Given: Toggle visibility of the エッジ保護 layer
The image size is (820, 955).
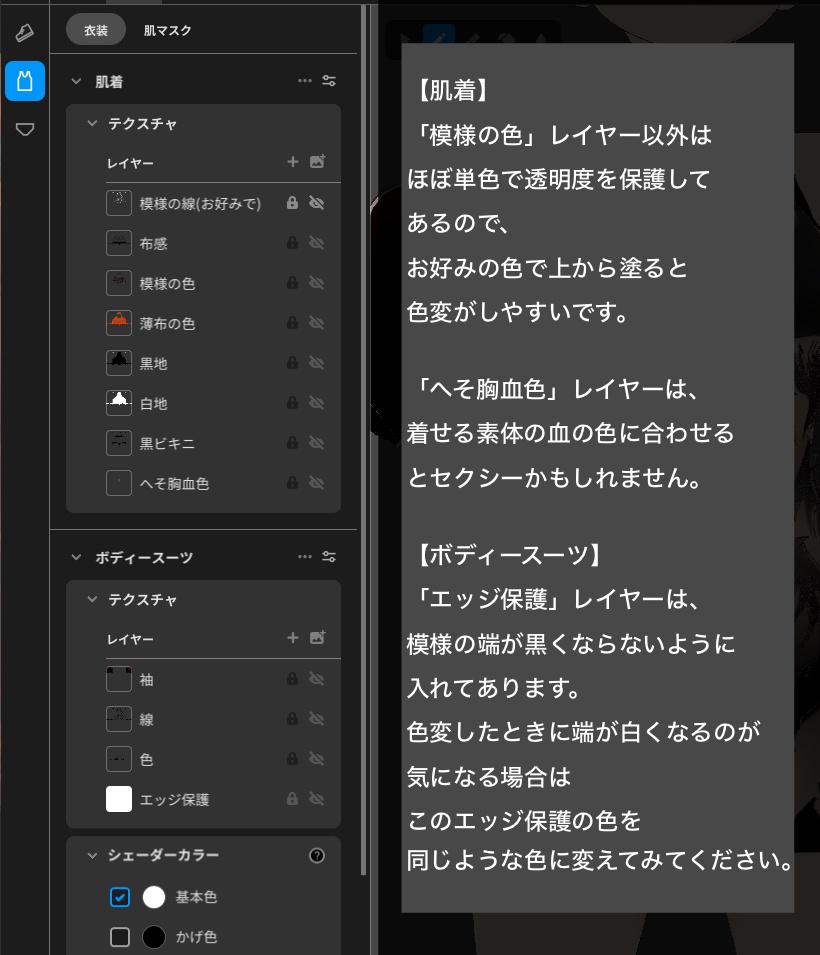Looking at the screenshot, I should point(316,799).
